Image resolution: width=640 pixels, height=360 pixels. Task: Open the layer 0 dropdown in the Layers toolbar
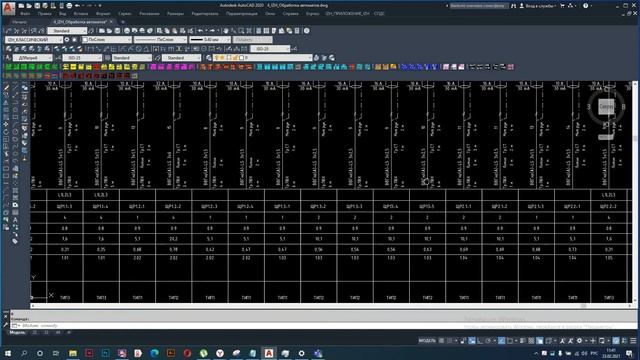(x=263, y=58)
